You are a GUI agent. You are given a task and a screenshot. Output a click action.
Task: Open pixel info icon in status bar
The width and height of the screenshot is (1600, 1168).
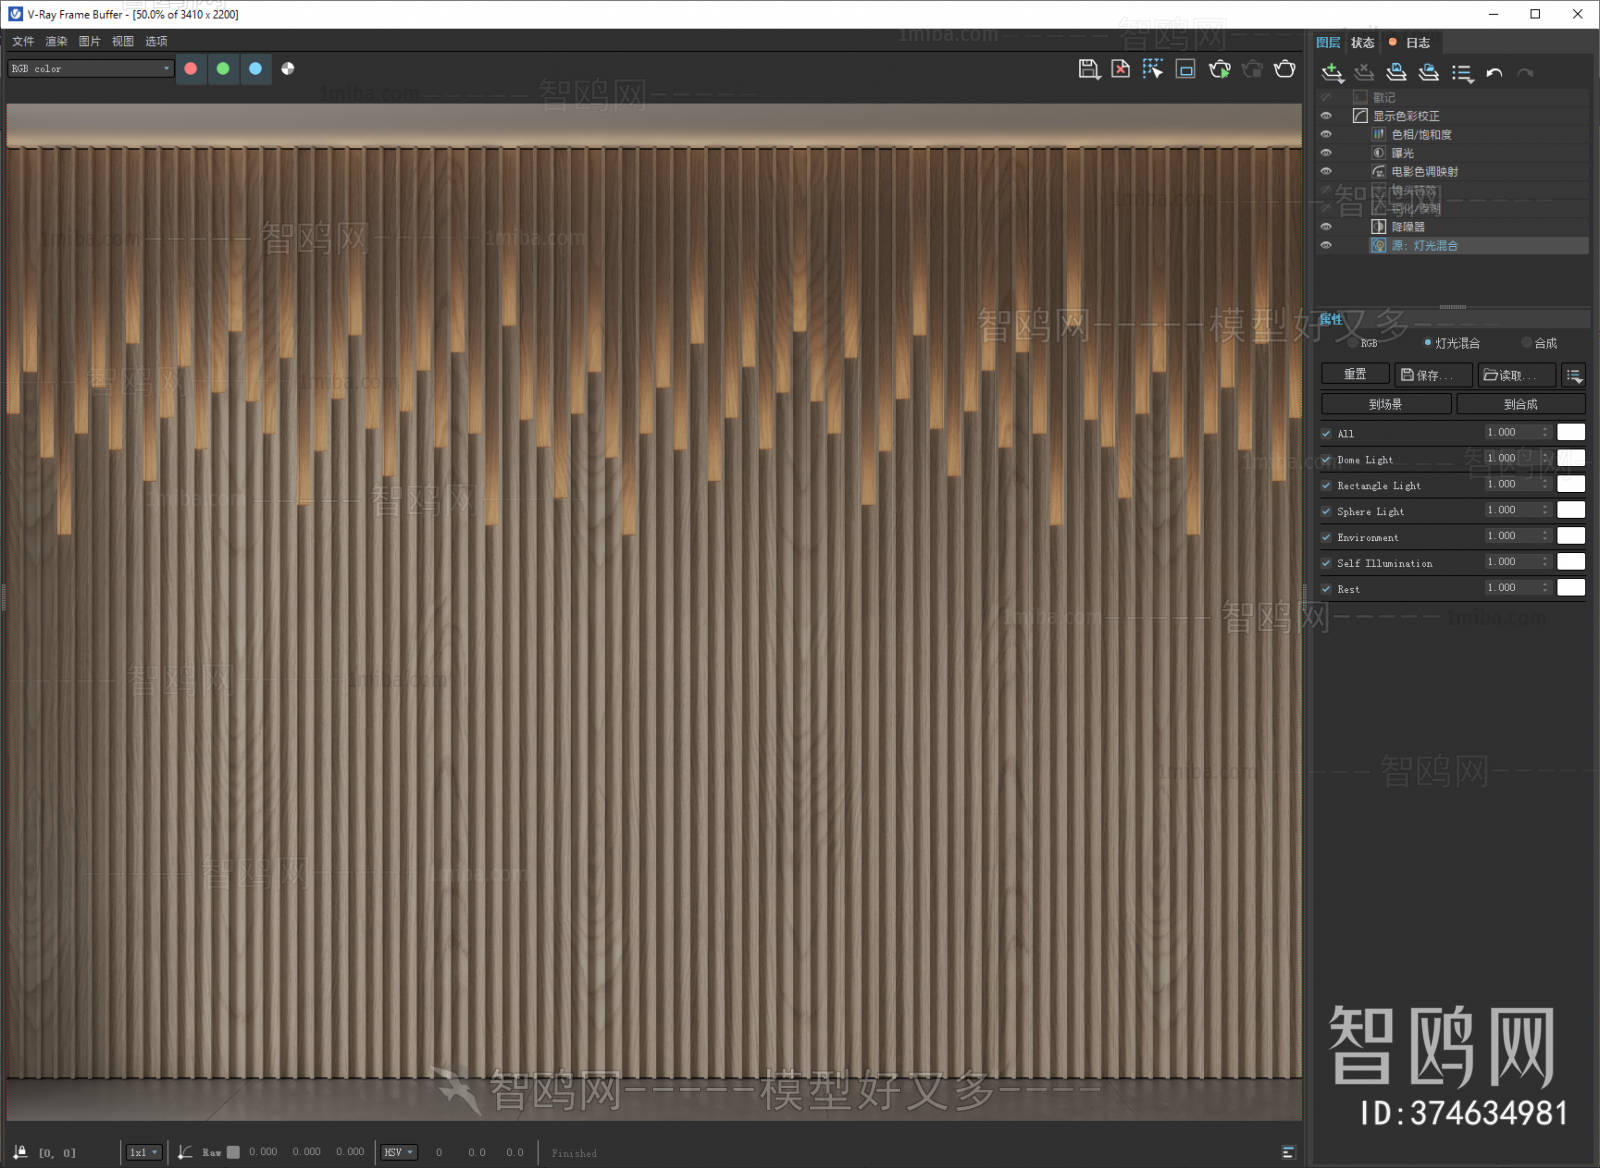point(19,1152)
